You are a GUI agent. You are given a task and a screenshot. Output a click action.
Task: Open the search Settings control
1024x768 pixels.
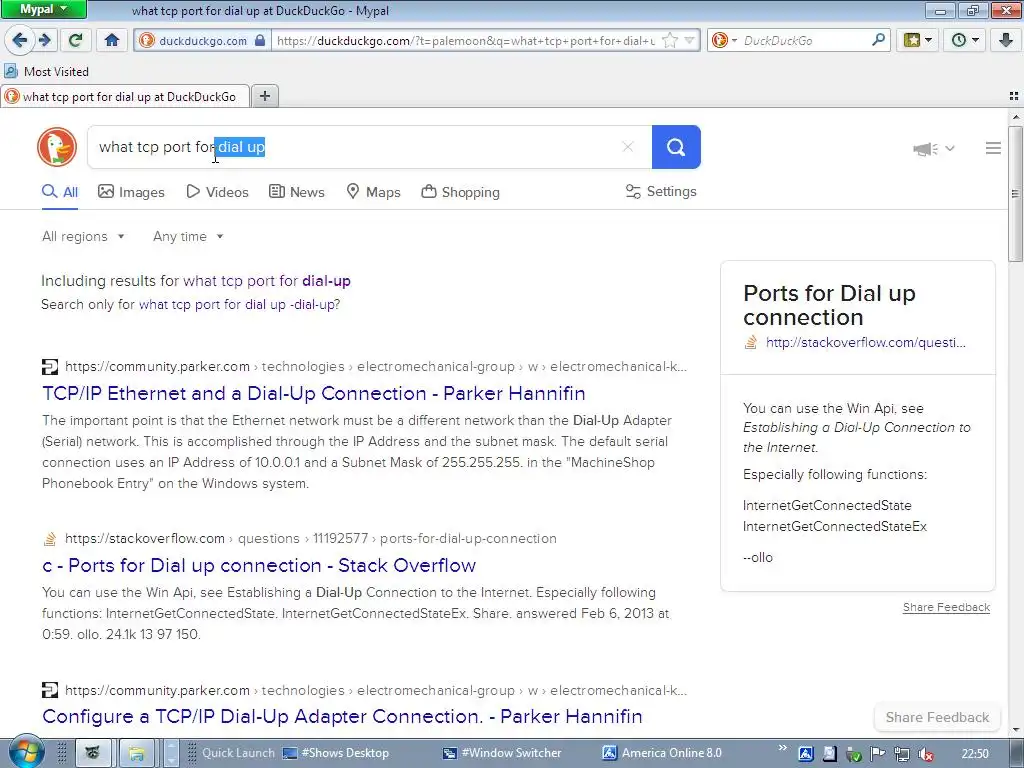(661, 191)
